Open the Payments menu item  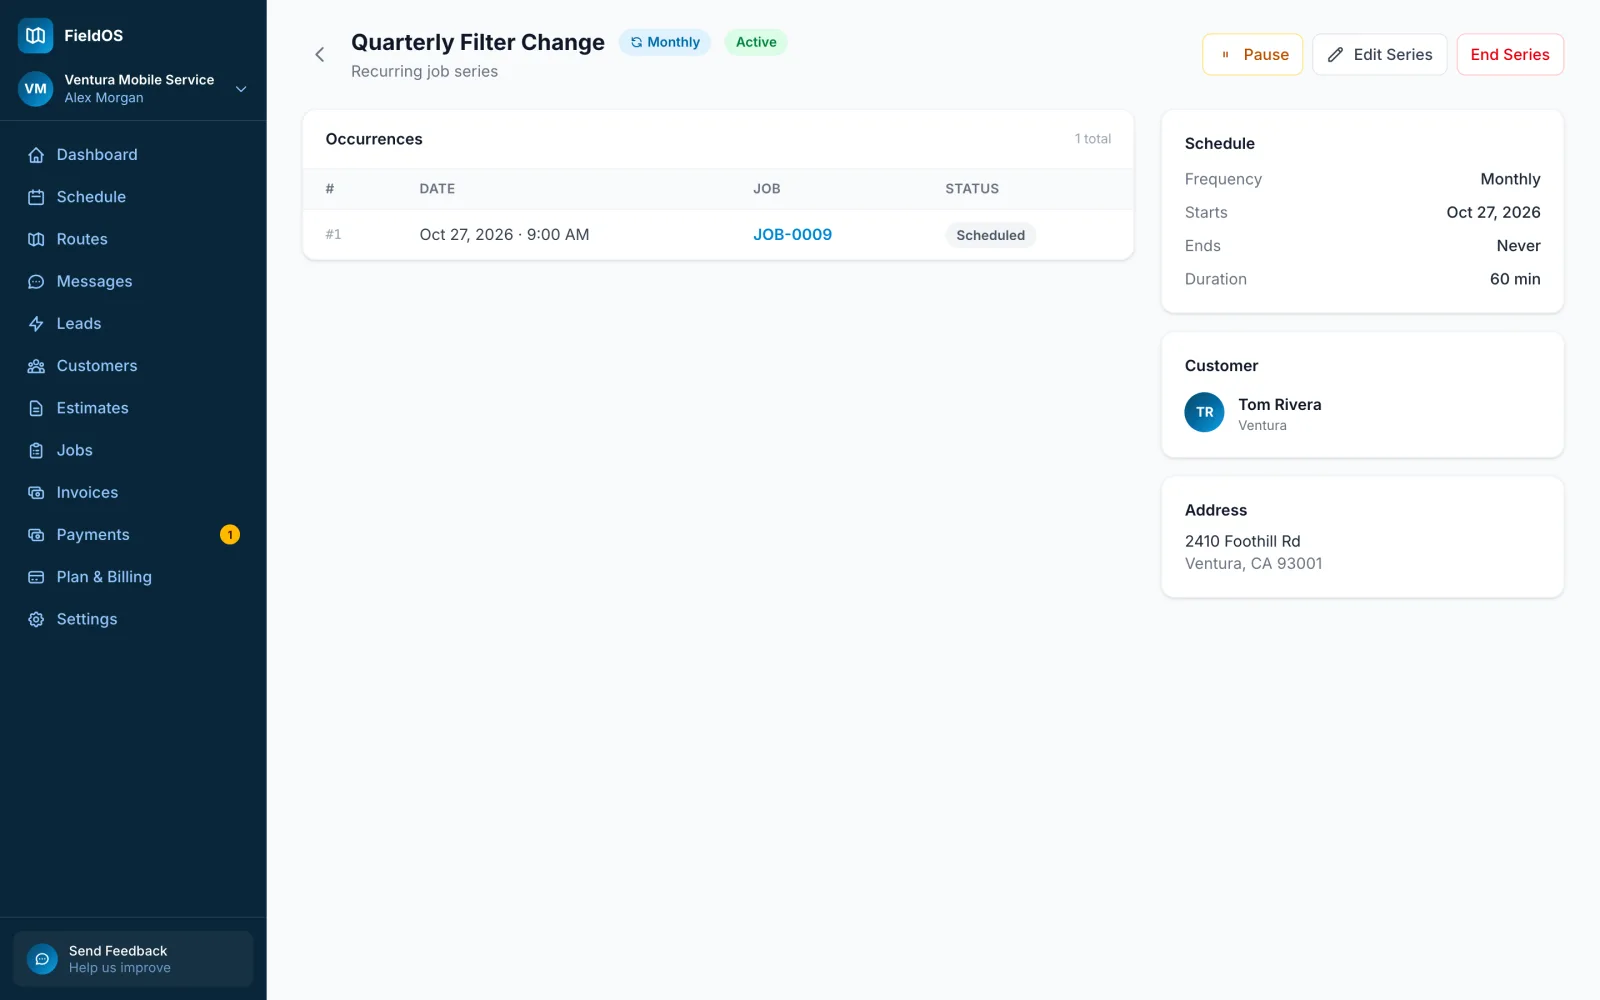[133, 535]
